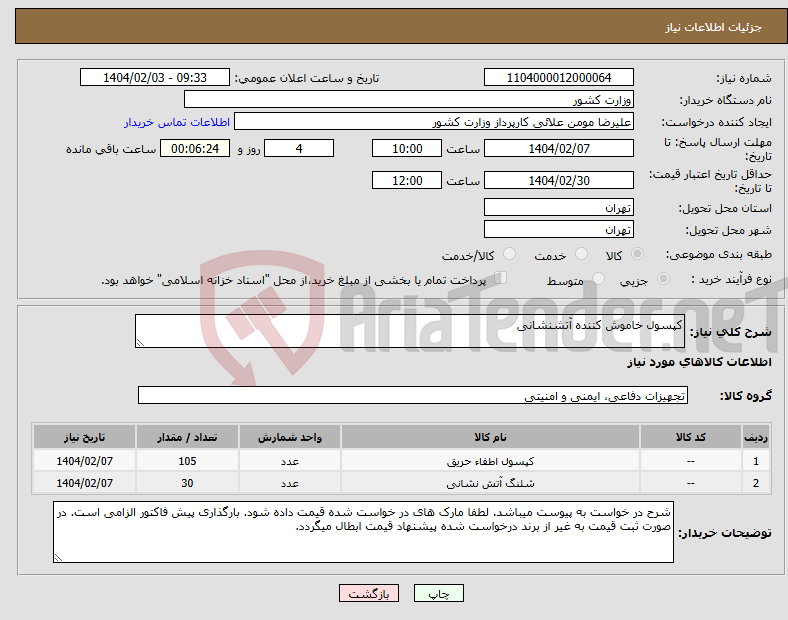Screen dimensions: 788x620
Task: Click the بازگشت back button
Action: click(369, 593)
